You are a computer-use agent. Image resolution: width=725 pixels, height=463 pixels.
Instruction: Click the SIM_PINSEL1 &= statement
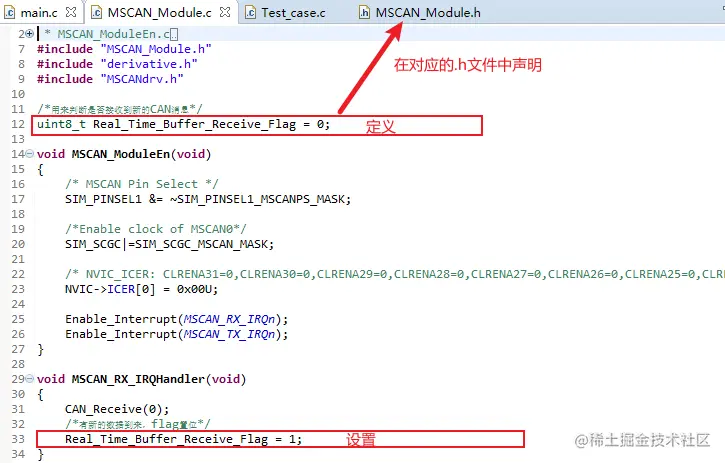pyautogui.click(x=208, y=199)
